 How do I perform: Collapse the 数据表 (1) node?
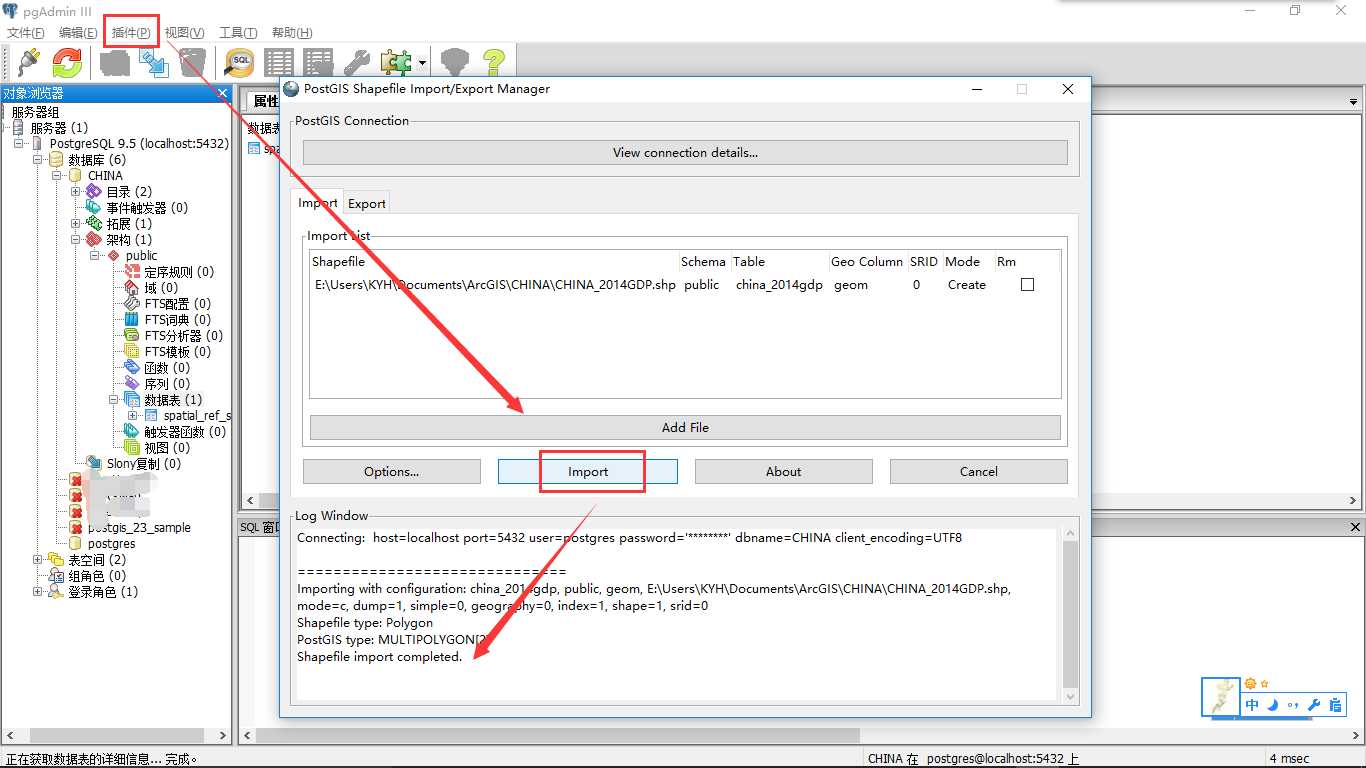114,399
